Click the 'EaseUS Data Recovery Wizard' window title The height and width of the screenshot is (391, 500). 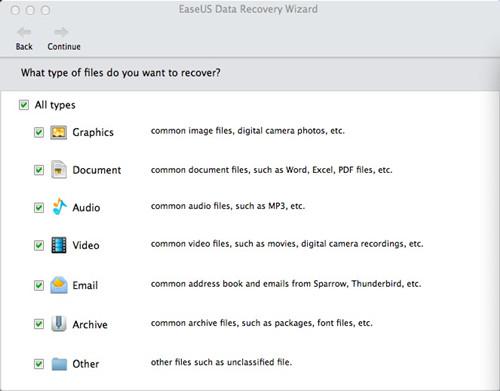tap(248, 9)
